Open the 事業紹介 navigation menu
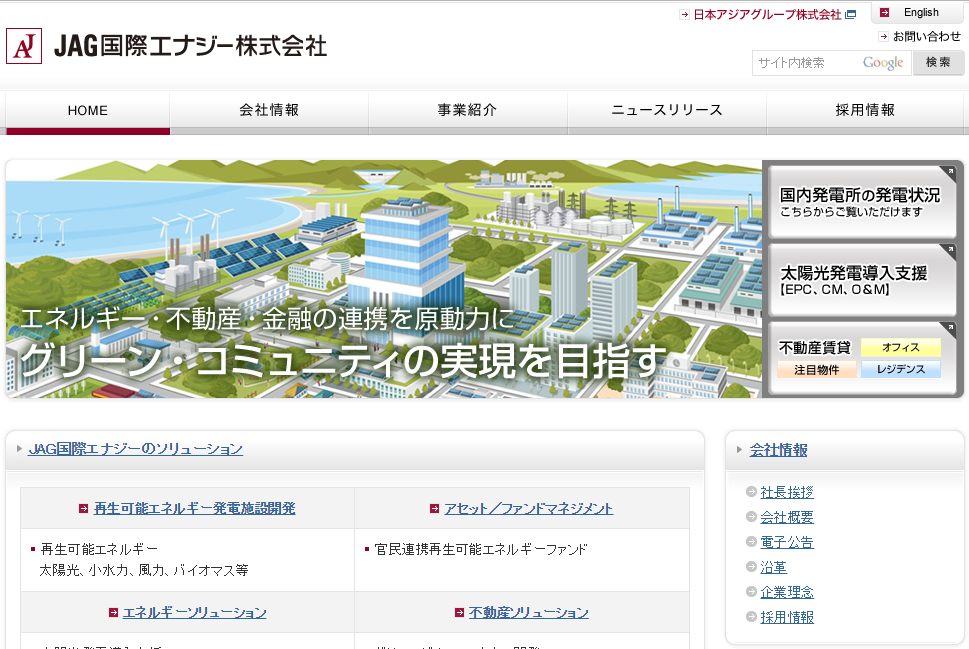 click(x=468, y=112)
